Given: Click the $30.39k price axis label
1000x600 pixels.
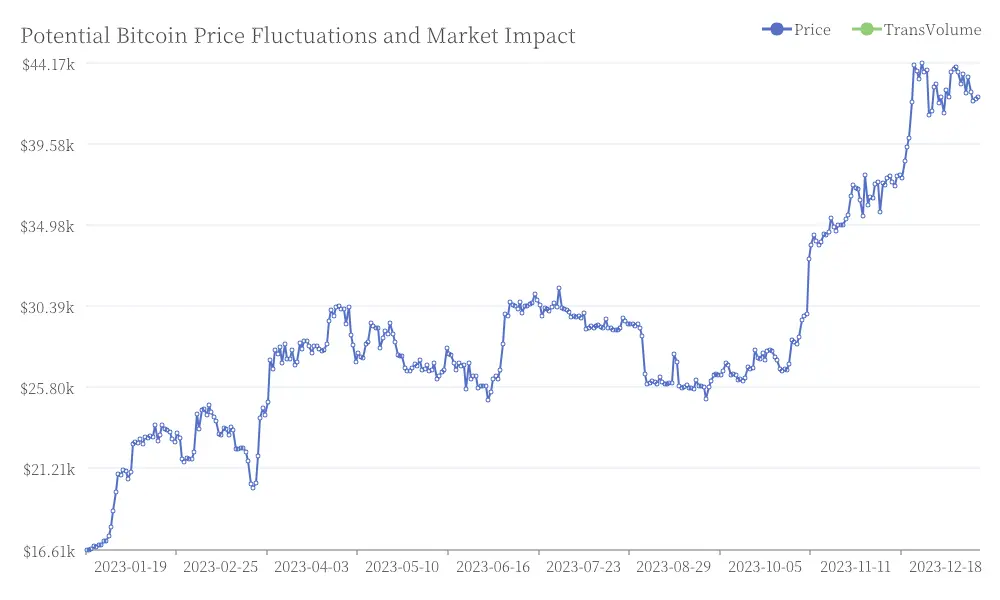Looking at the screenshot, I should tap(47, 308).
